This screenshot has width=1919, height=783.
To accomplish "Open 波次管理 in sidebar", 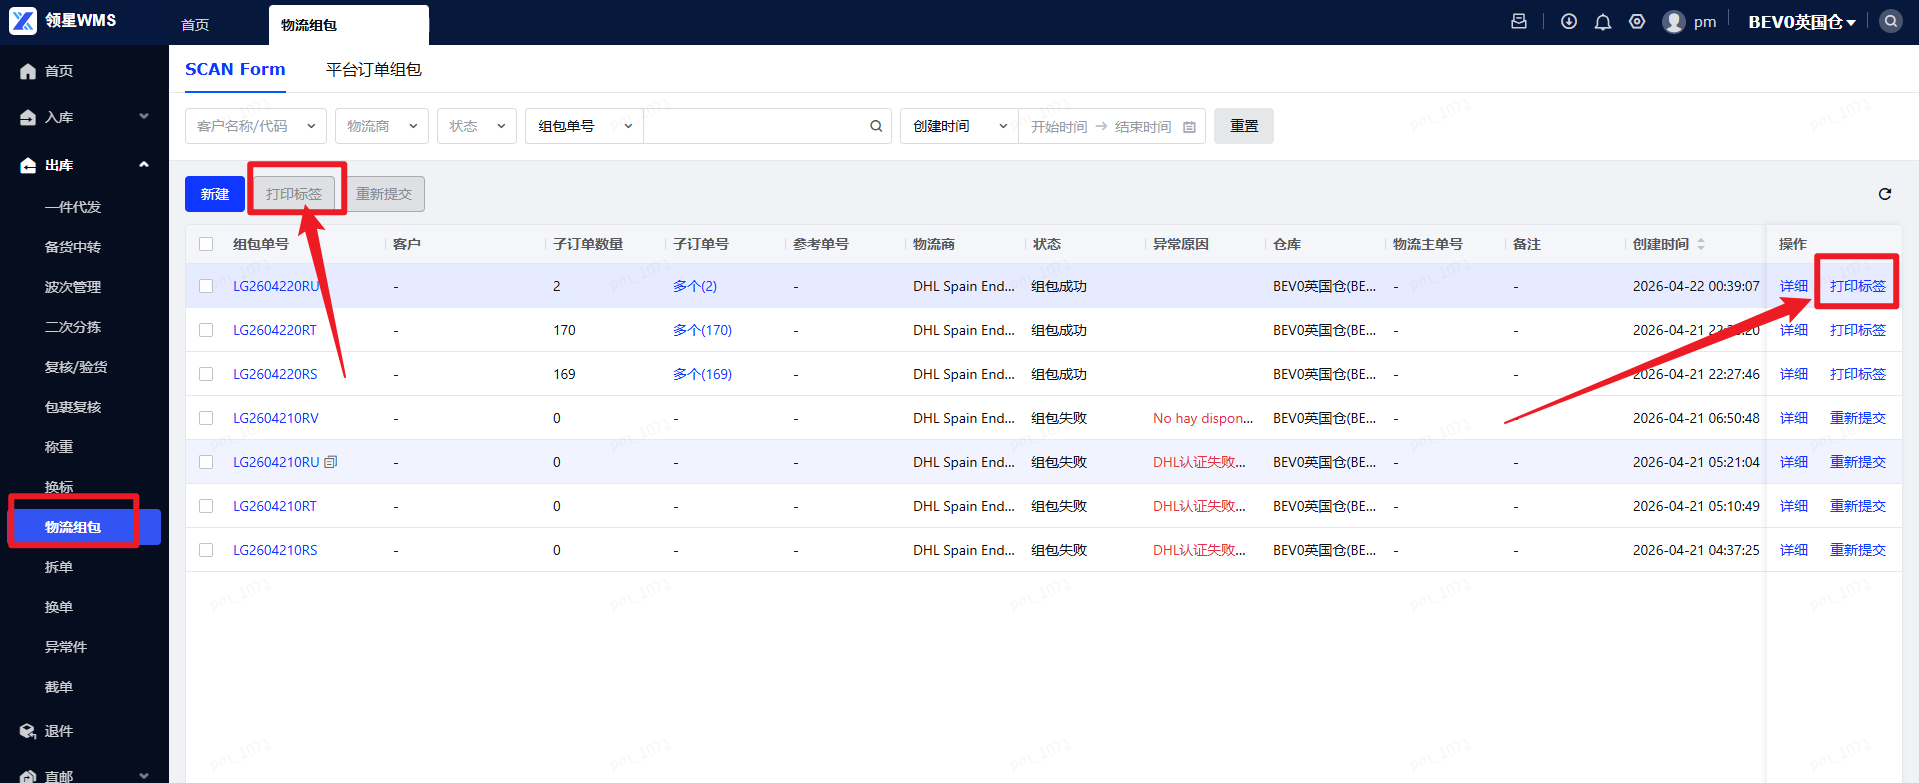I will pos(73,287).
